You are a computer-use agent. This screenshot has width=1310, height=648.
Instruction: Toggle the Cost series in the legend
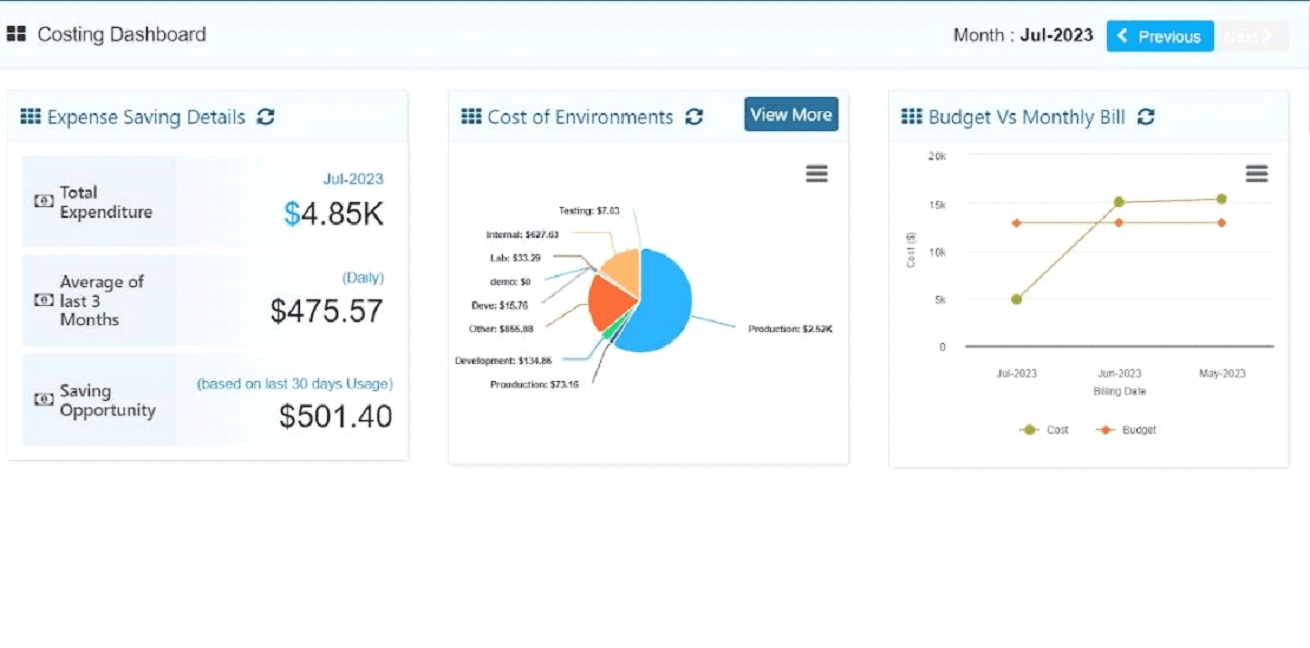pos(1044,430)
